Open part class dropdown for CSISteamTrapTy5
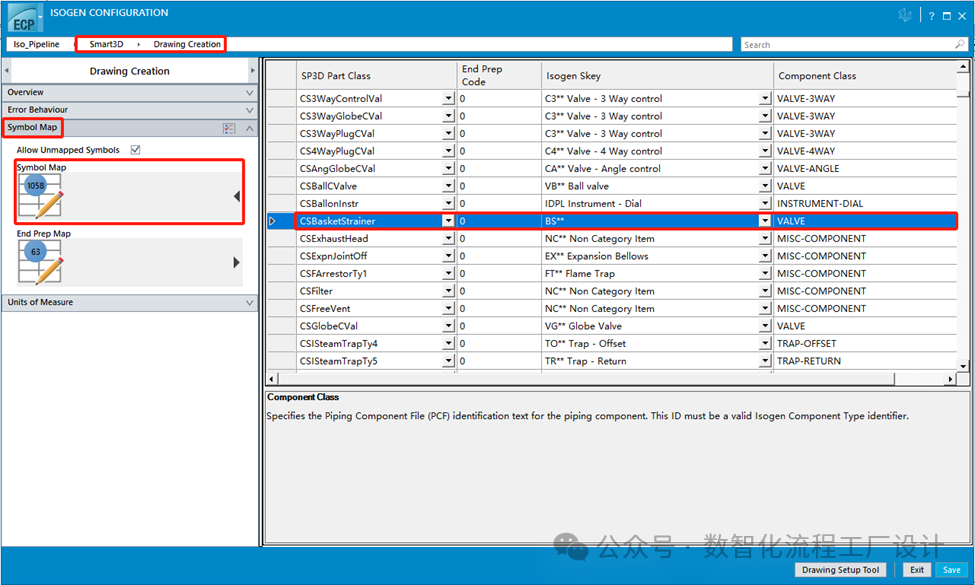975x585 pixels. coord(448,361)
